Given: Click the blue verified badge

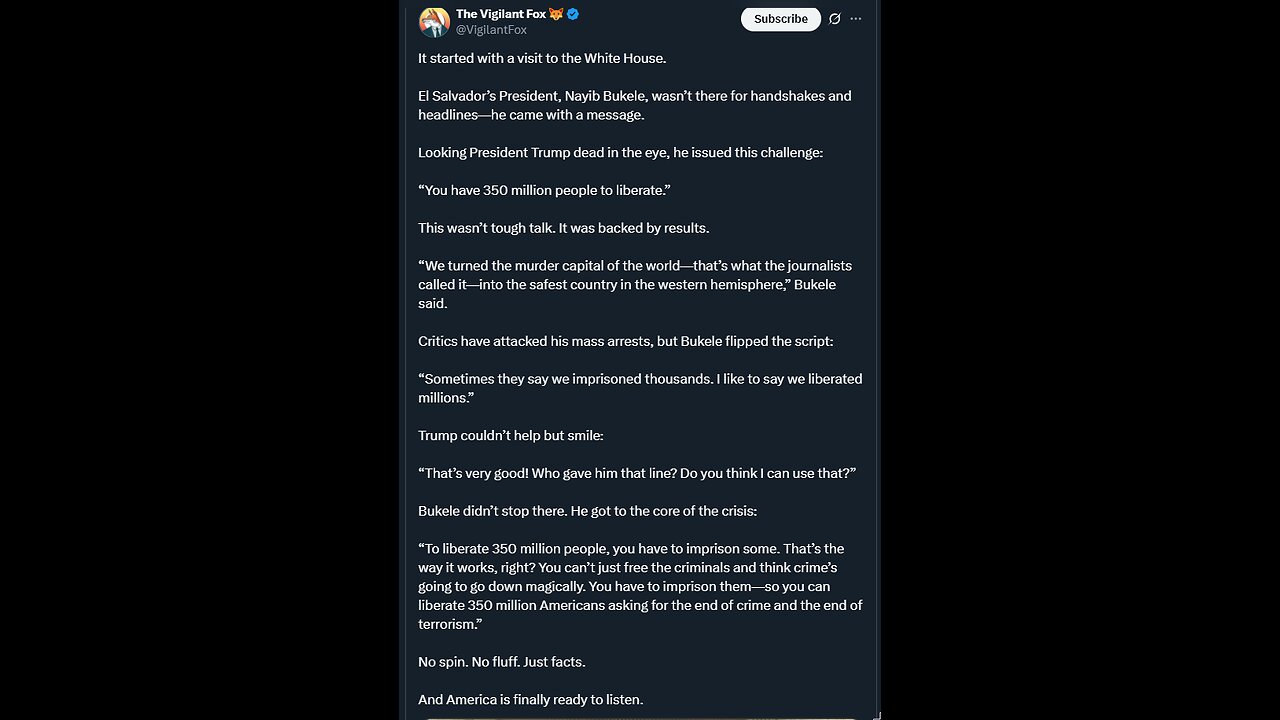Looking at the screenshot, I should click(573, 14).
